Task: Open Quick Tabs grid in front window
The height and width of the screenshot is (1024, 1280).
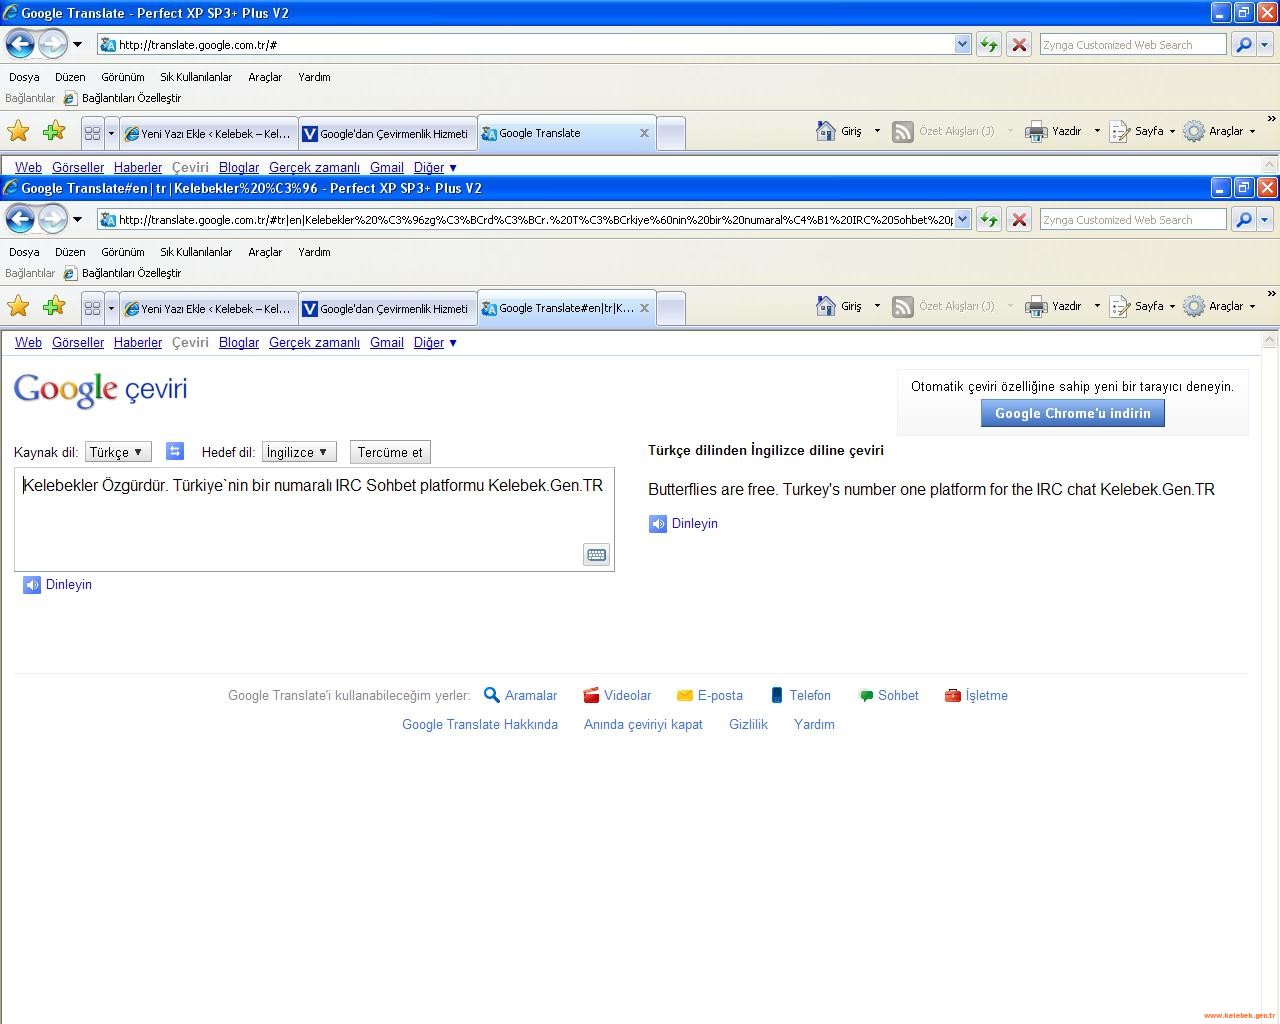Action: pos(92,307)
